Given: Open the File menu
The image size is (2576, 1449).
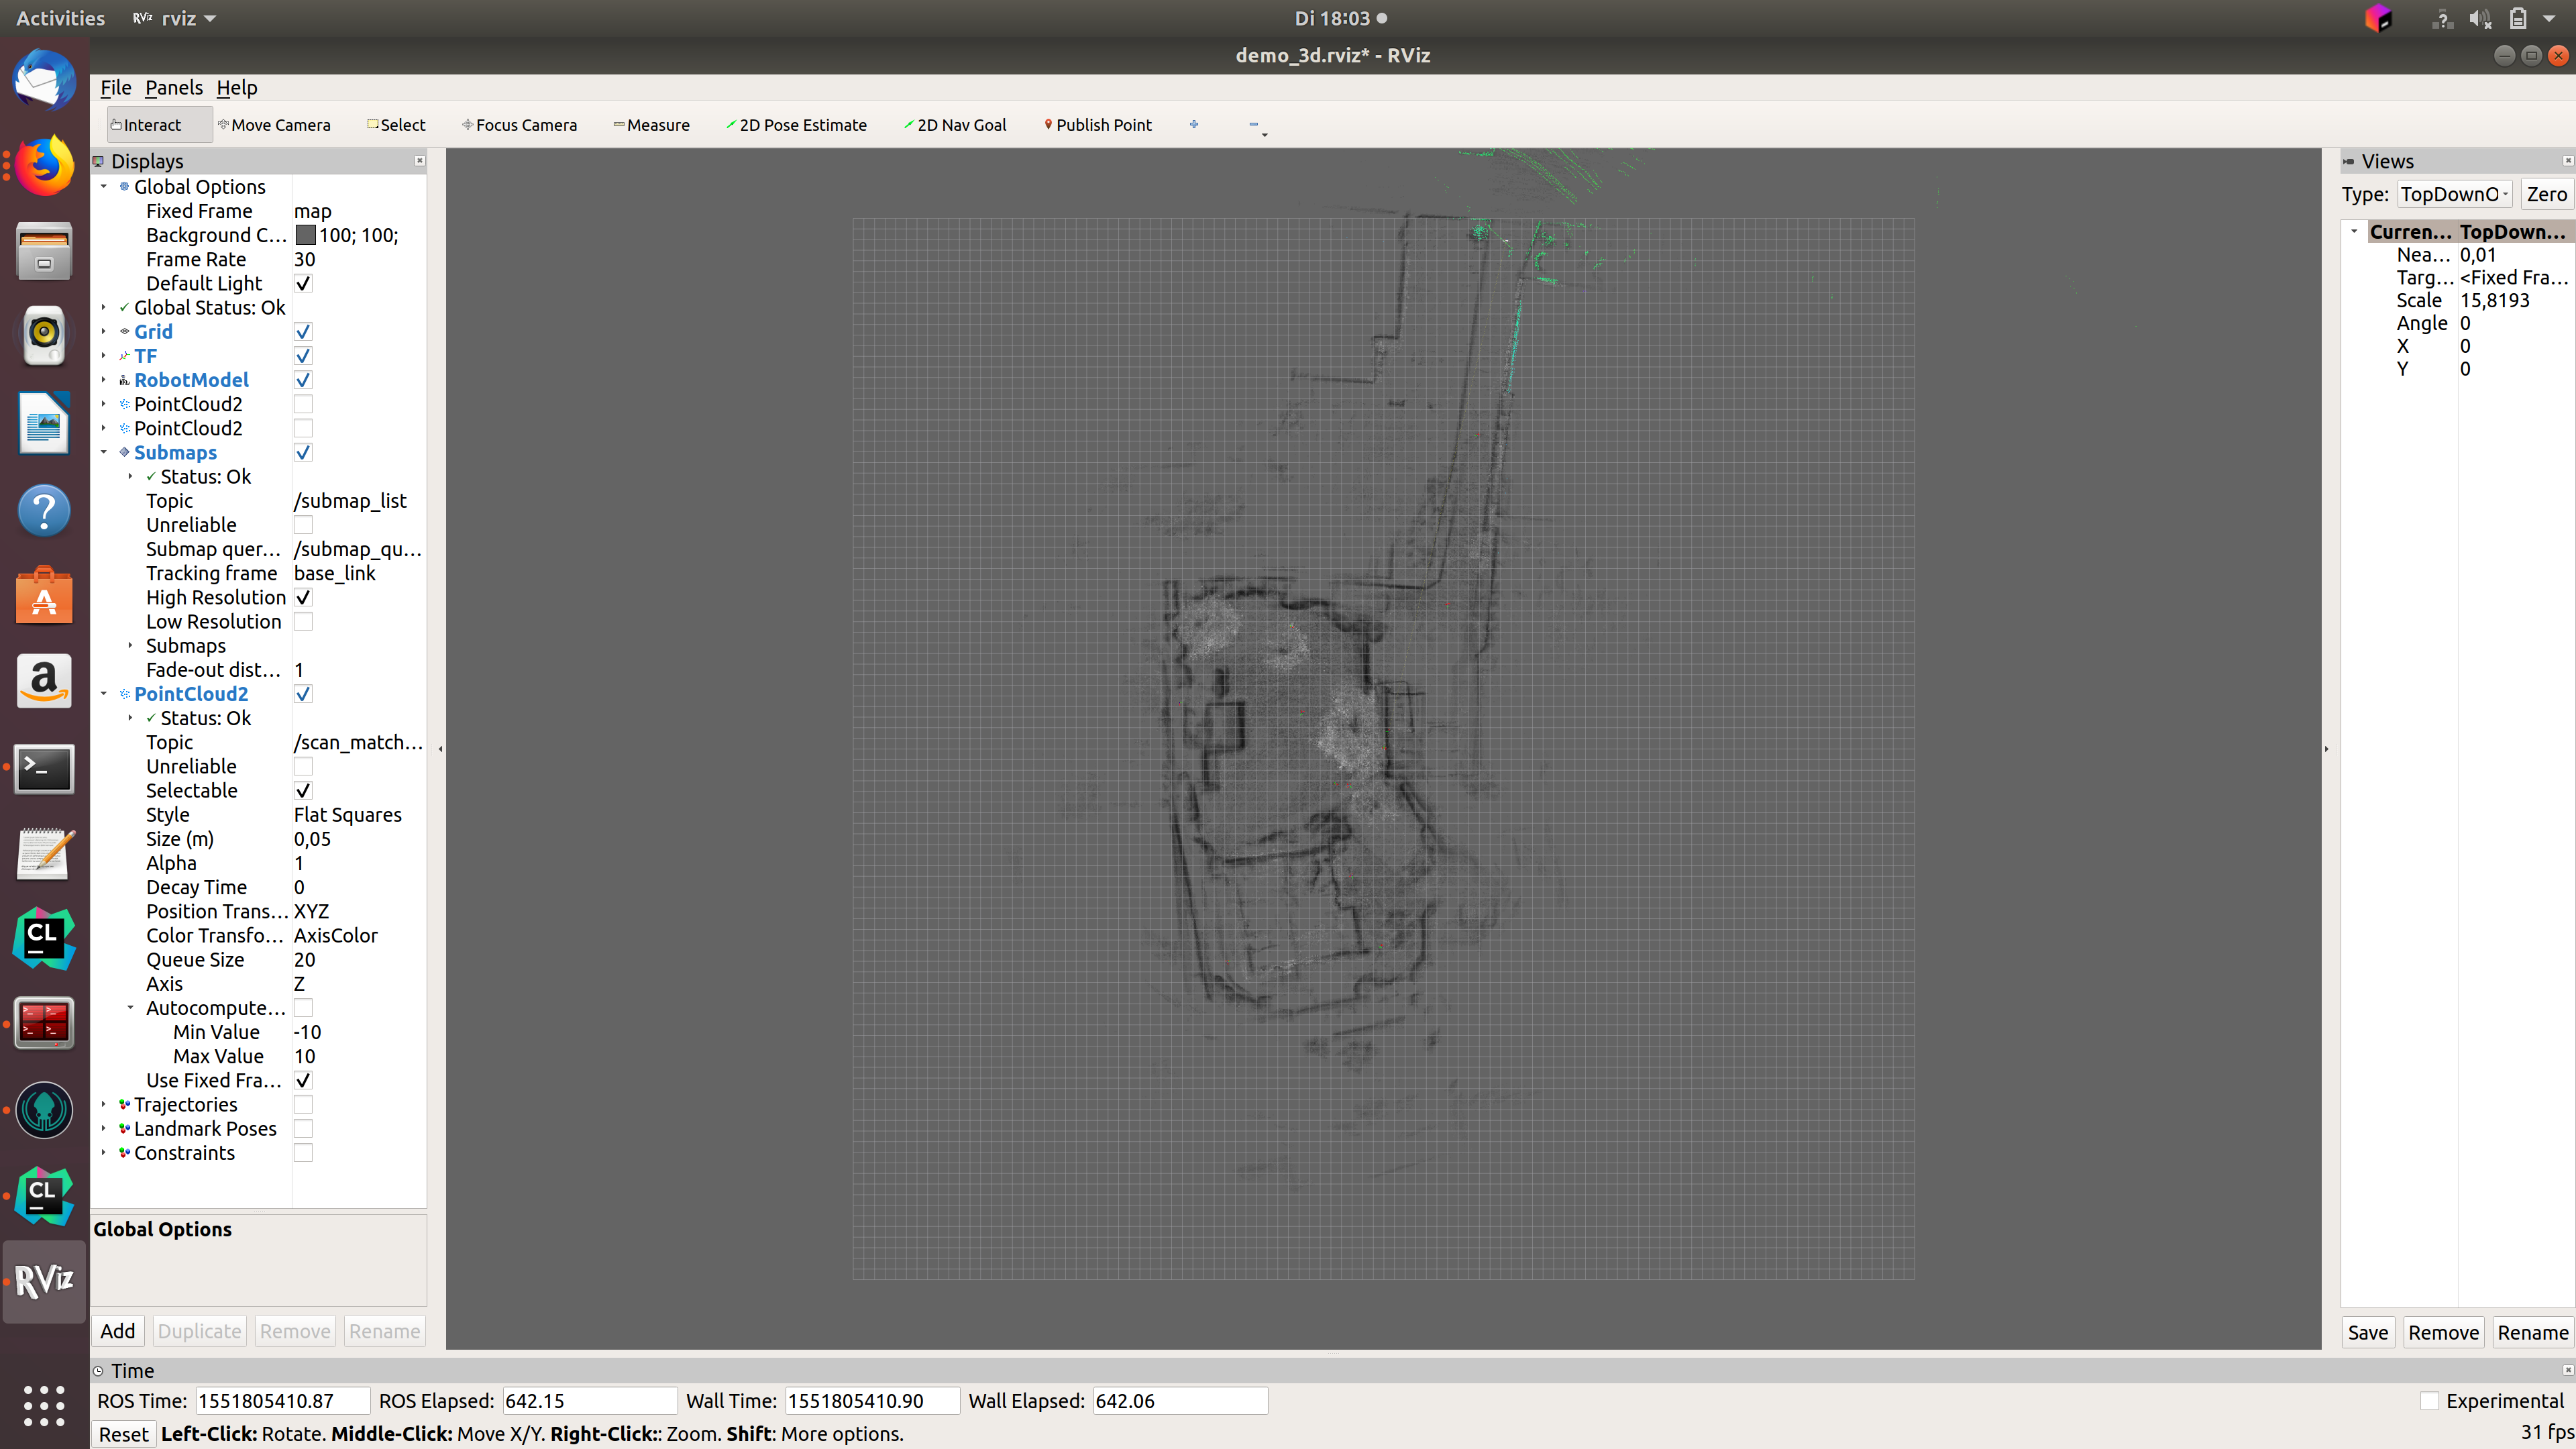Looking at the screenshot, I should [115, 88].
